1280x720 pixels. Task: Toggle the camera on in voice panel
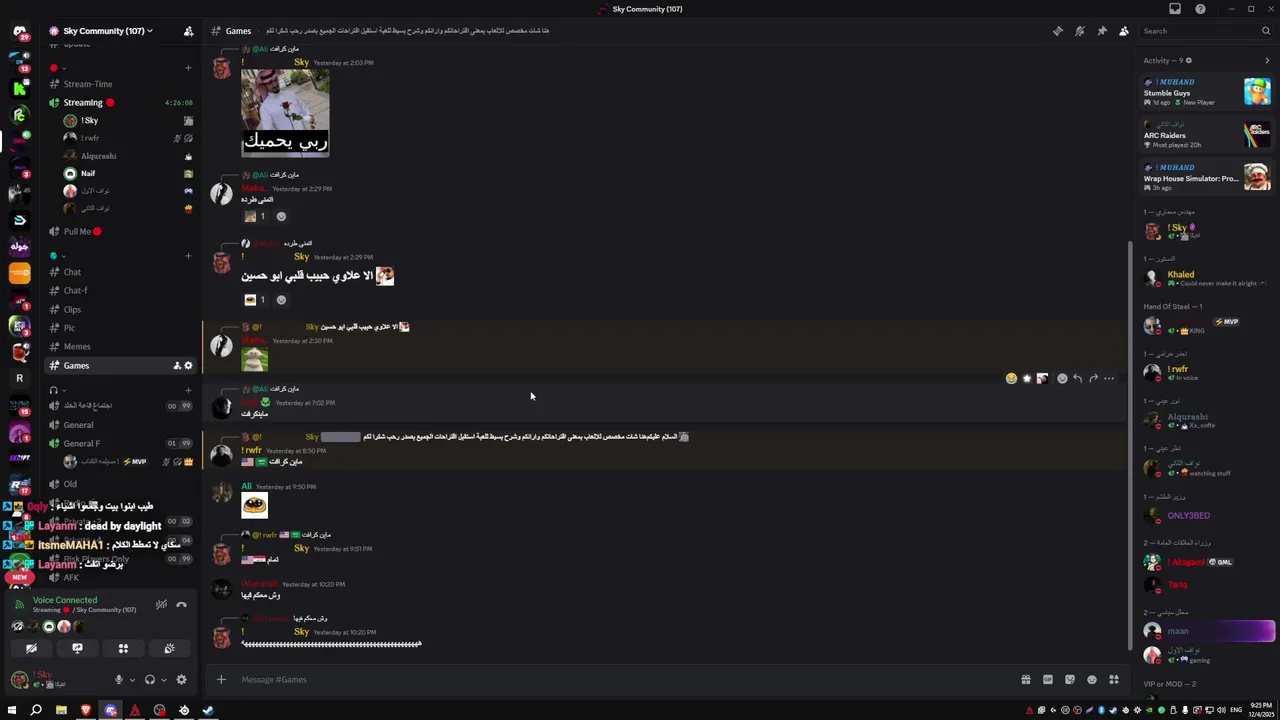31,649
